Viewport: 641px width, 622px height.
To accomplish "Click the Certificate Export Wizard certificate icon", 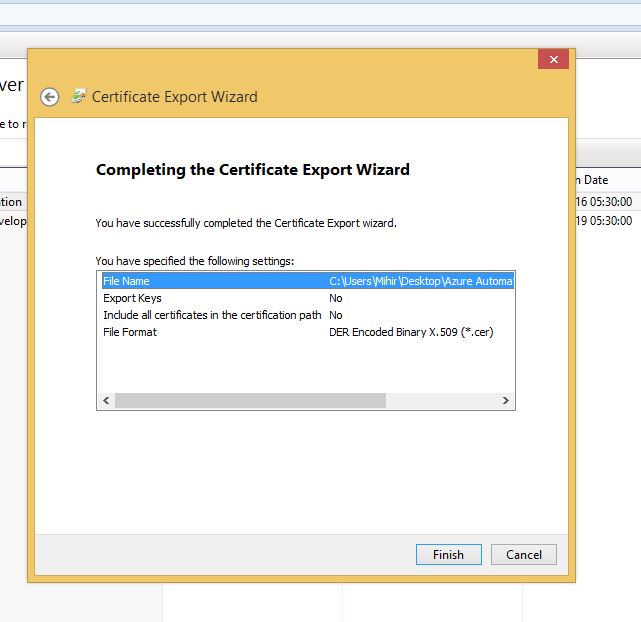I will (79, 96).
